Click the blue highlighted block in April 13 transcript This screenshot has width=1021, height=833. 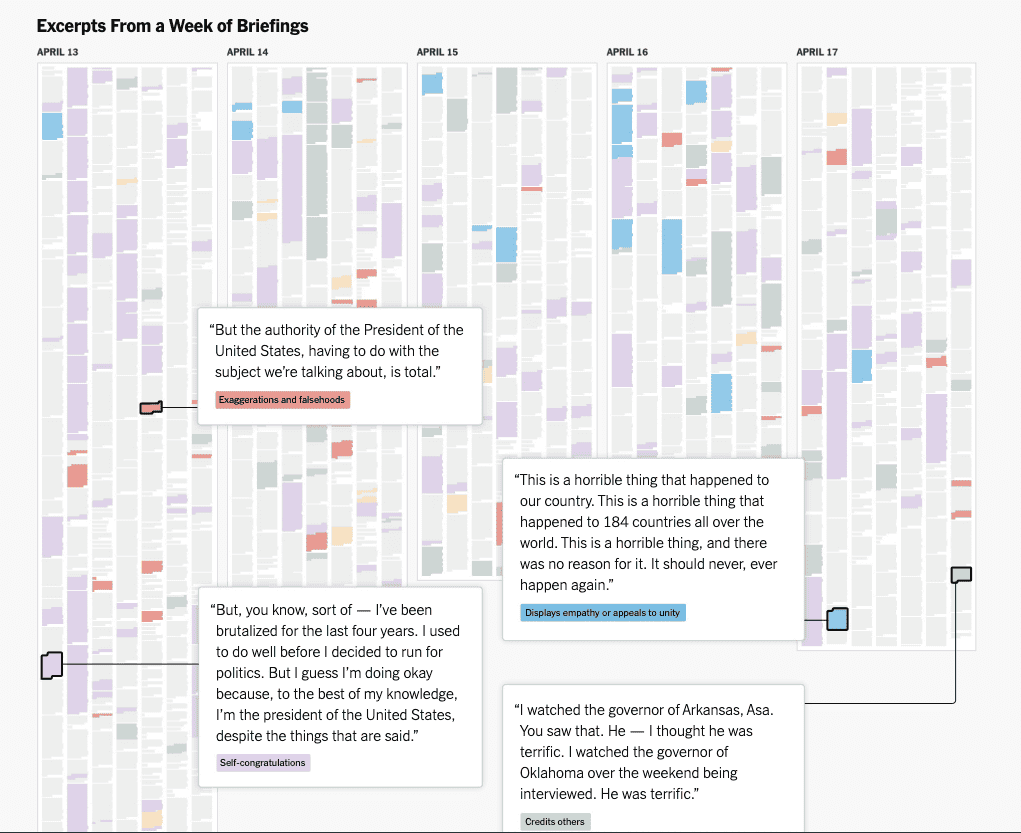coord(52,126)
